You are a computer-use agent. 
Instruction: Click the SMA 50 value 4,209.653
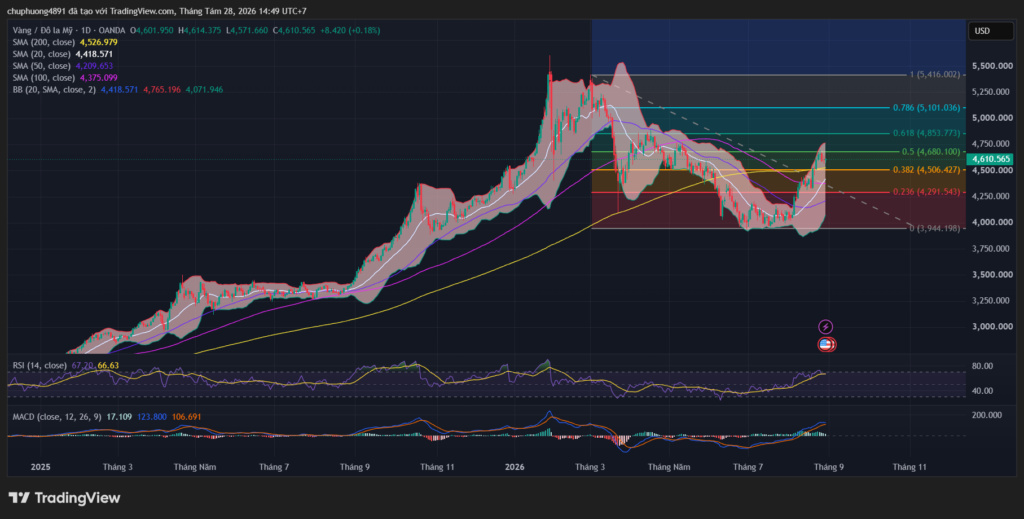pos(94,66)
